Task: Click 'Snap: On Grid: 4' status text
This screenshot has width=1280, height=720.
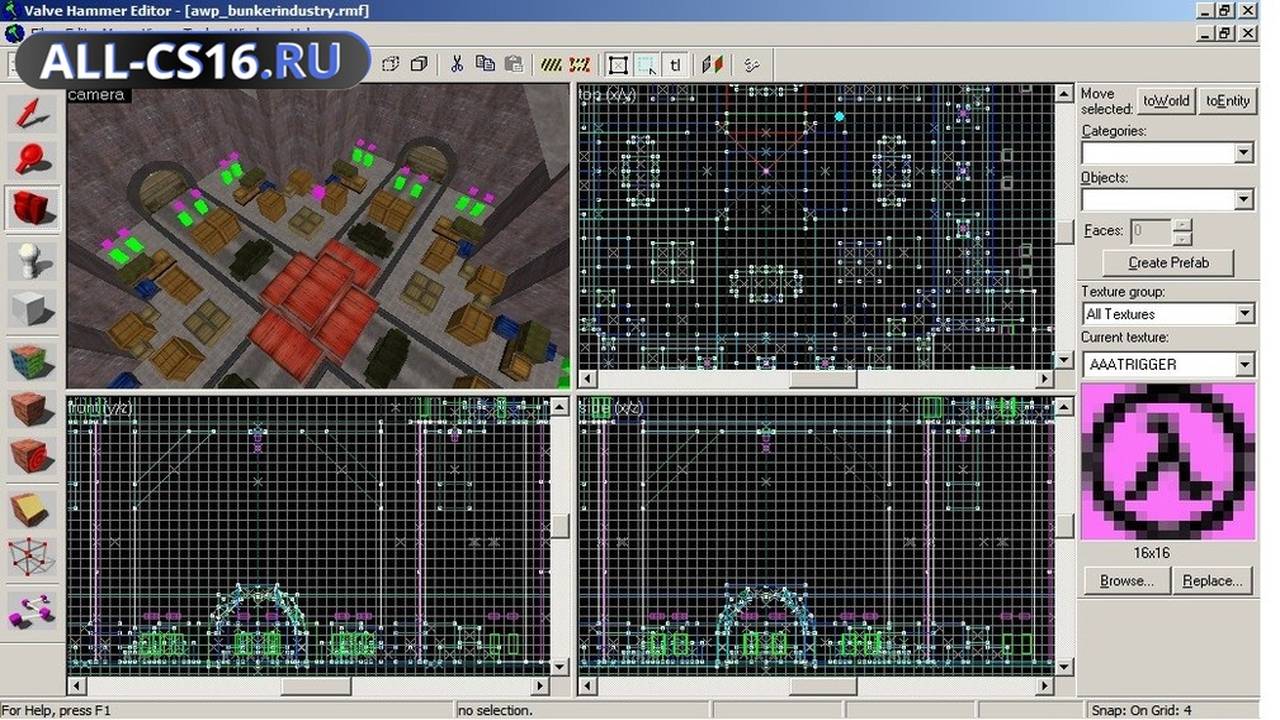Action: point(1142,710)
